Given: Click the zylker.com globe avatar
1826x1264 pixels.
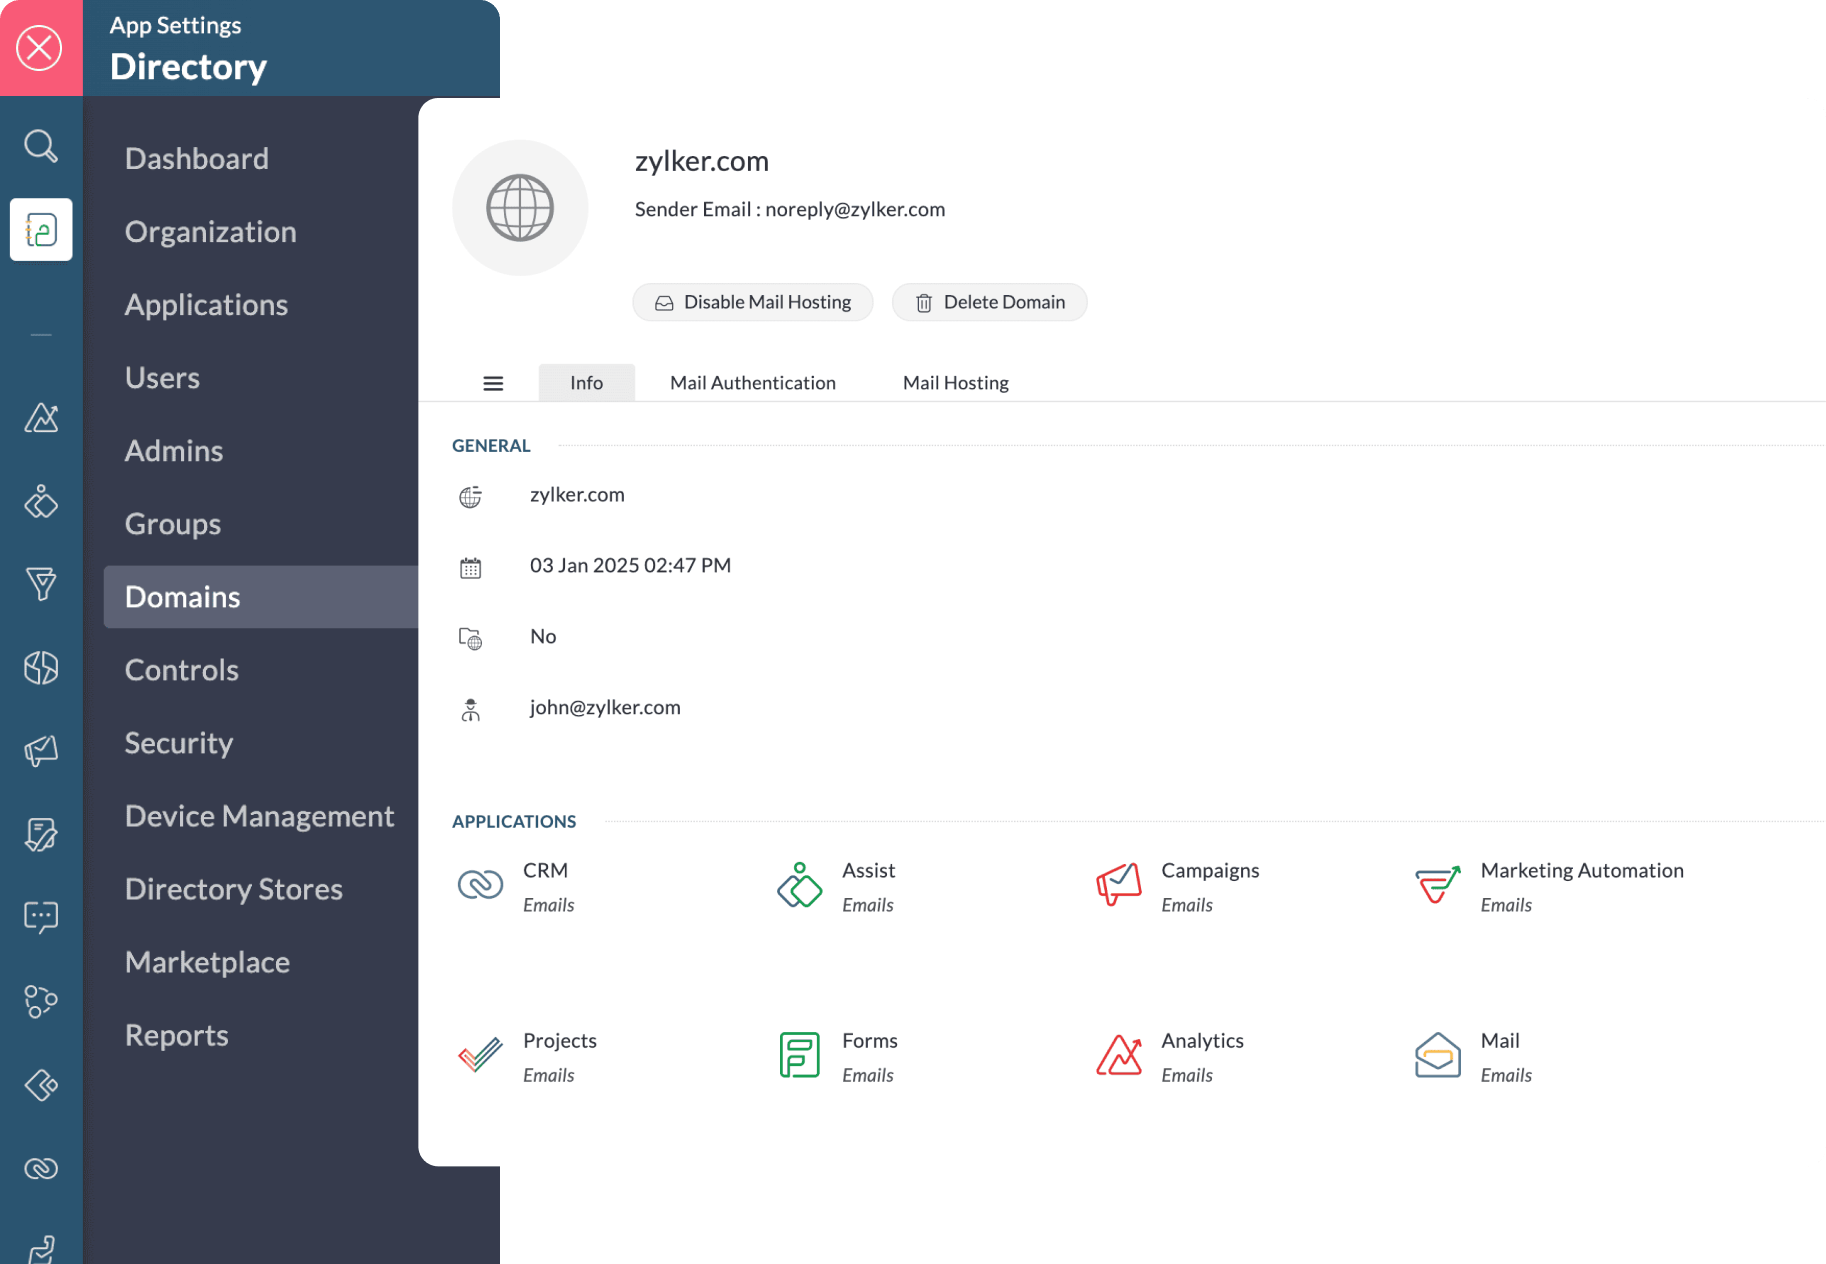Looking at the screenshot, I should click(520, 207).
